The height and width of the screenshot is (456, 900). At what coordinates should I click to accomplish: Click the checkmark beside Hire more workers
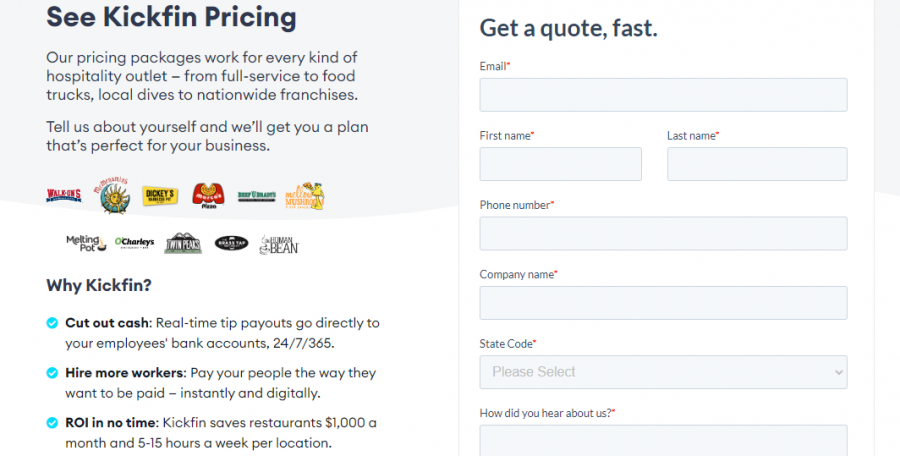tap(52, 373)
